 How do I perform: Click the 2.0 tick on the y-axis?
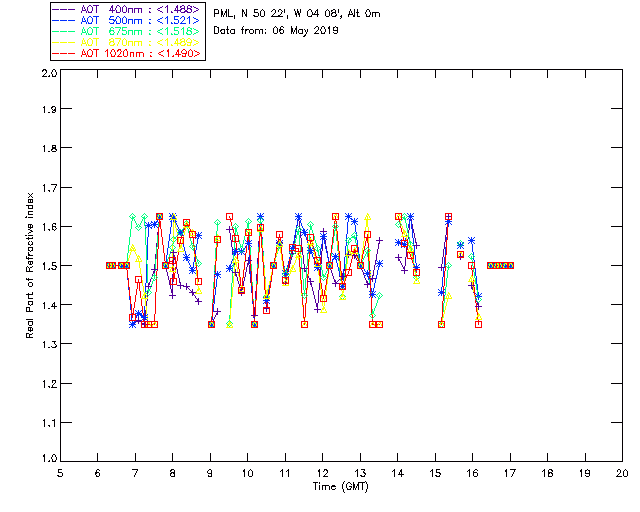48,75
